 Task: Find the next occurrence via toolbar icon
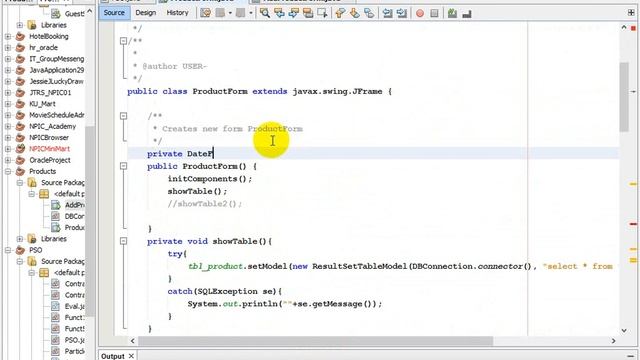293,13
